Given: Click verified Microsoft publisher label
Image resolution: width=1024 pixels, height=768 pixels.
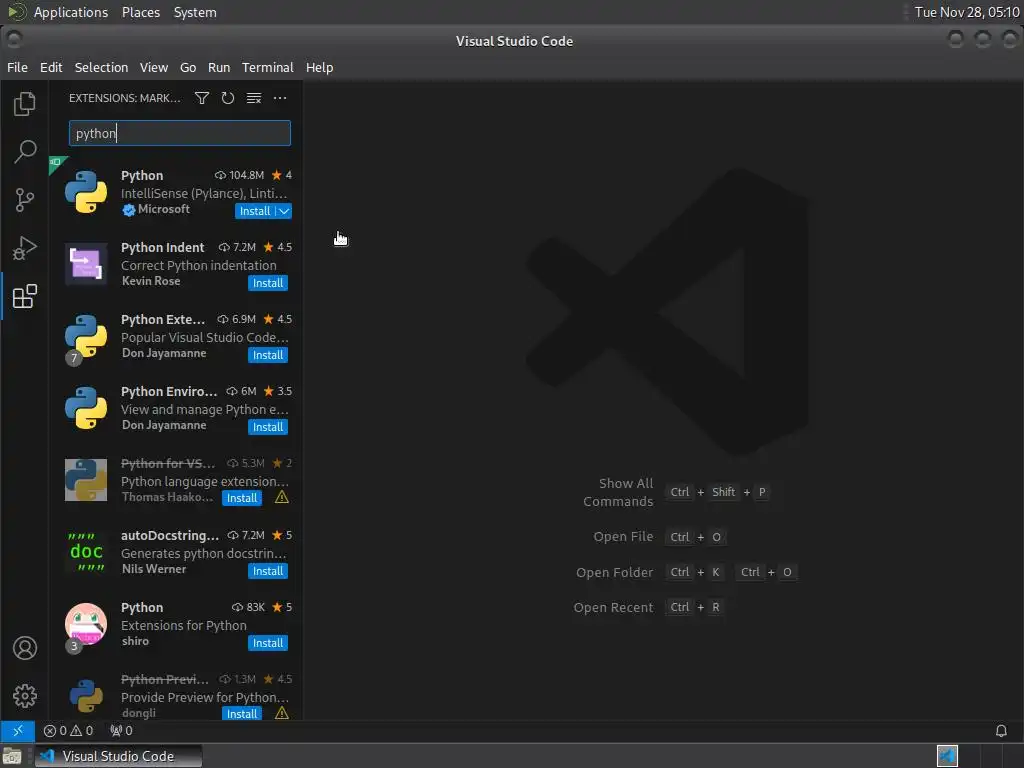Looking at the screenshot, I should 157,209.
